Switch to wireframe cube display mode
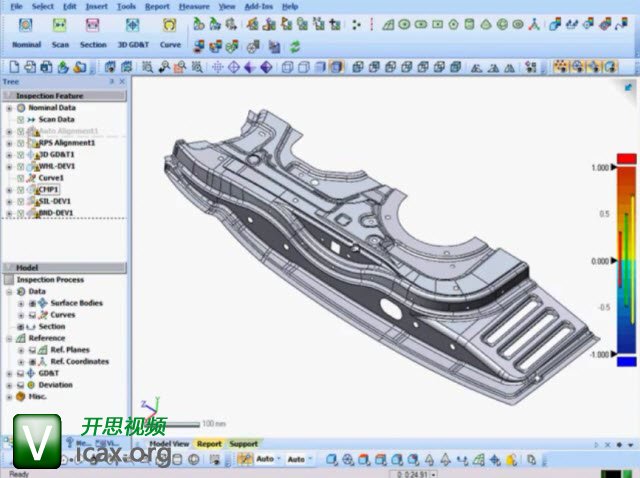 tap(287, 67)
